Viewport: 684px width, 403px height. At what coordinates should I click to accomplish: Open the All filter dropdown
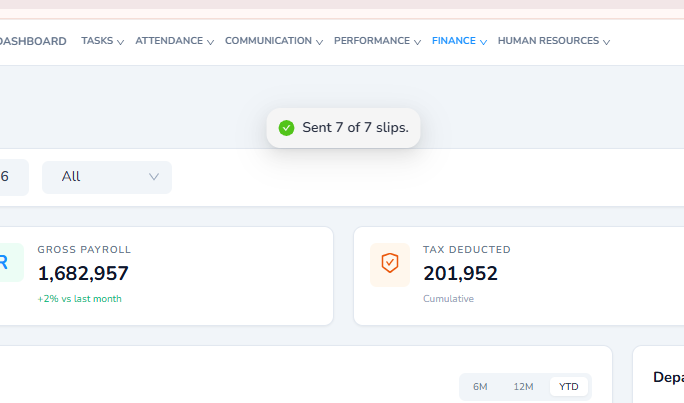[x=107, y=177]
